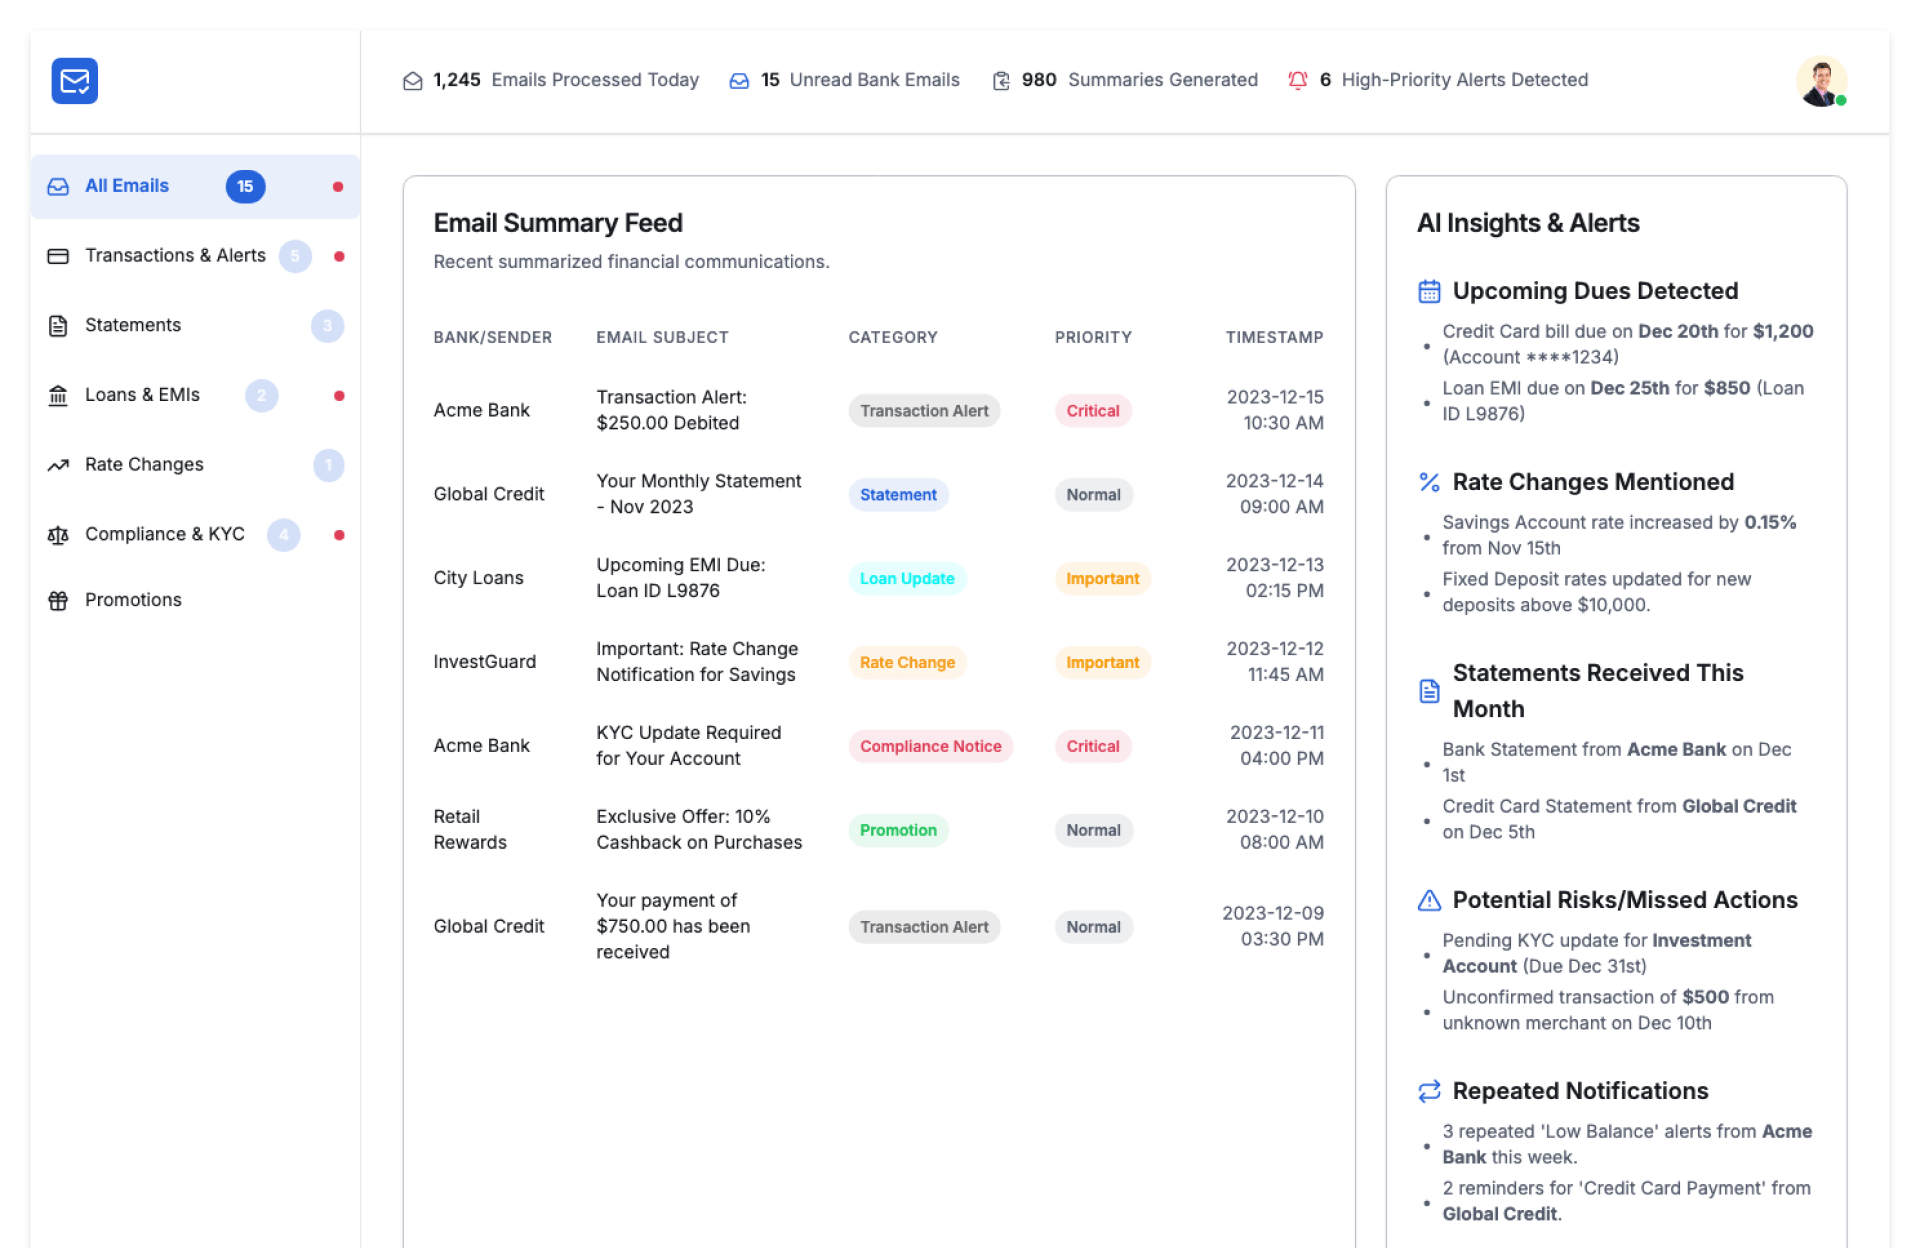This screenshot has height=1248, width=1920.
Task: Click the Statements Received document icon
Action: [1429, 691]
